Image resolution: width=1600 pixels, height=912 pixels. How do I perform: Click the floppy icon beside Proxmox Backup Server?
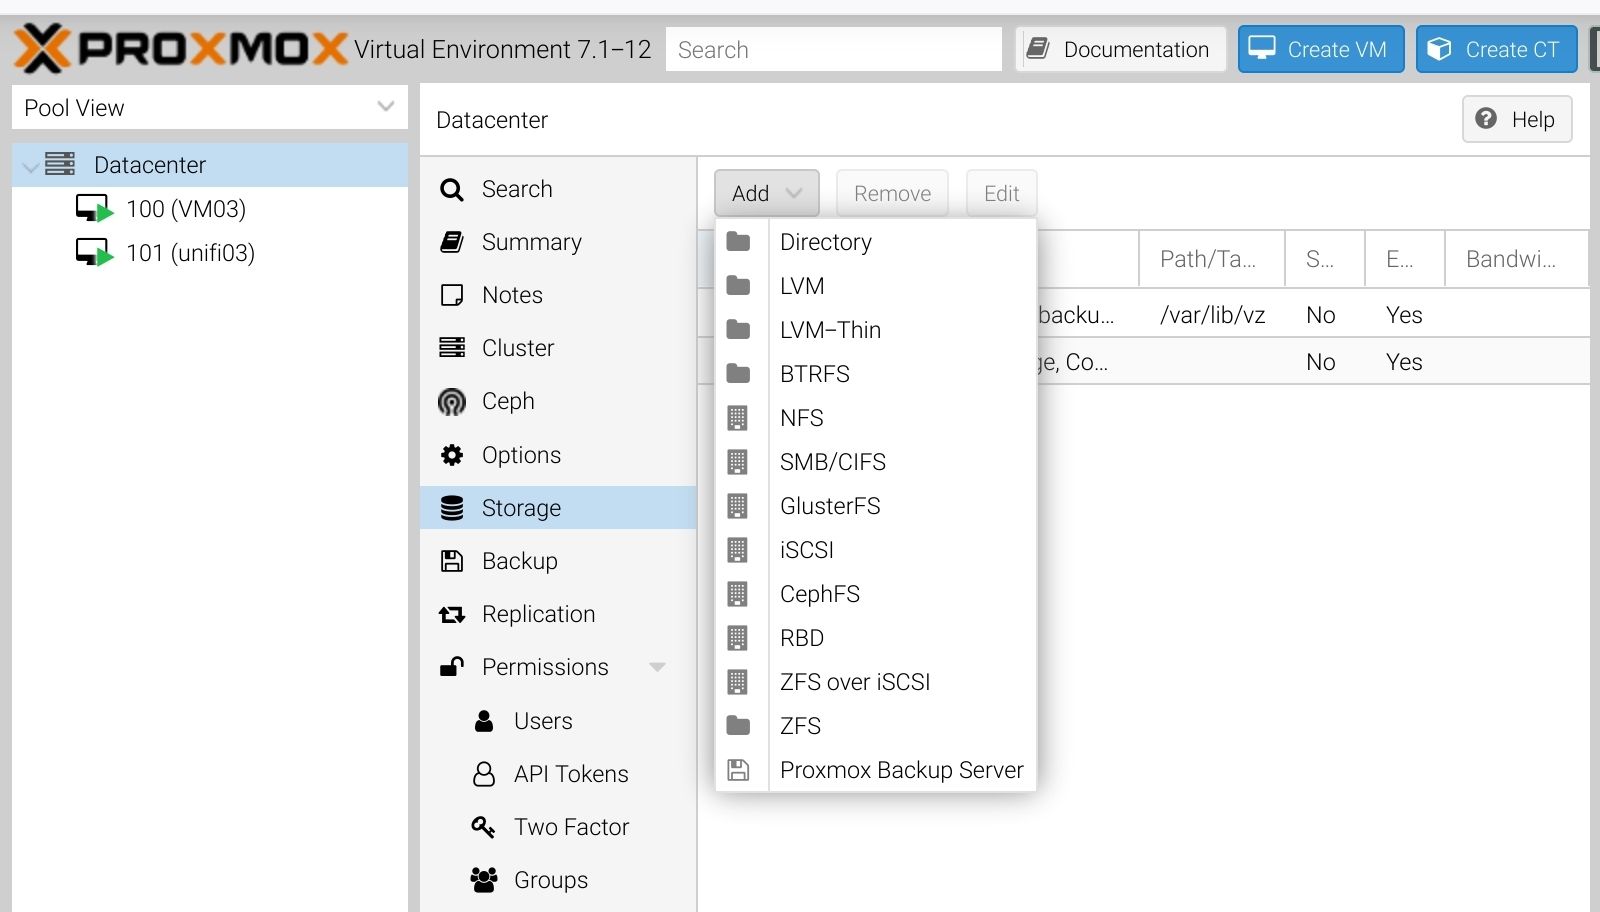738,770
